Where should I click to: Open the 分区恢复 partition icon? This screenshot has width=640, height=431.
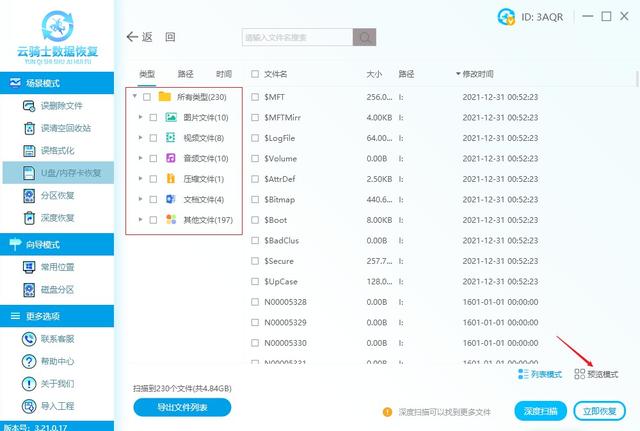[x=29, y=196]
